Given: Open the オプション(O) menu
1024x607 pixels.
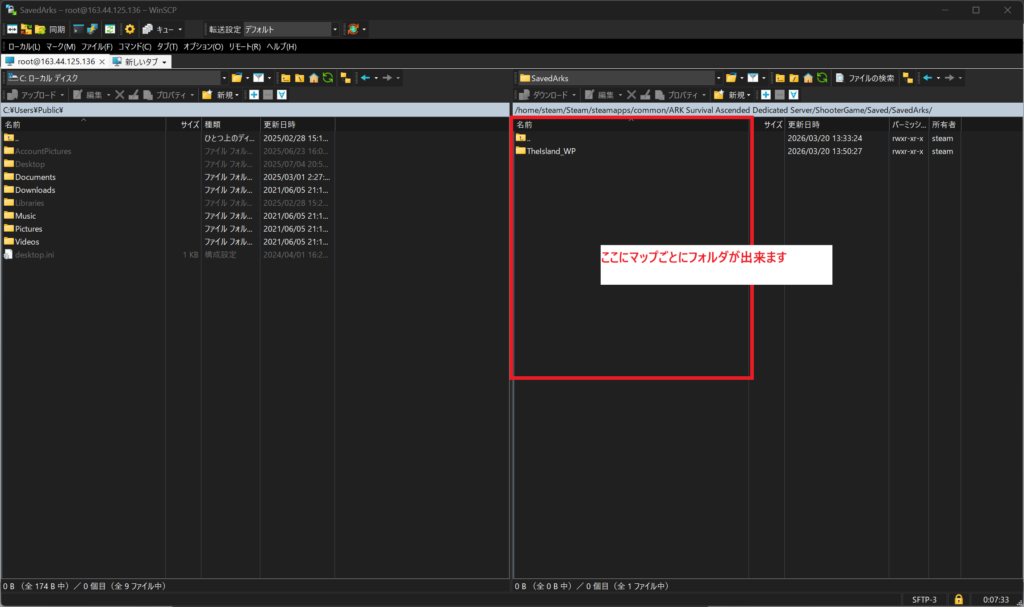Looking at the screenshot, I should (x=203, y=46).
